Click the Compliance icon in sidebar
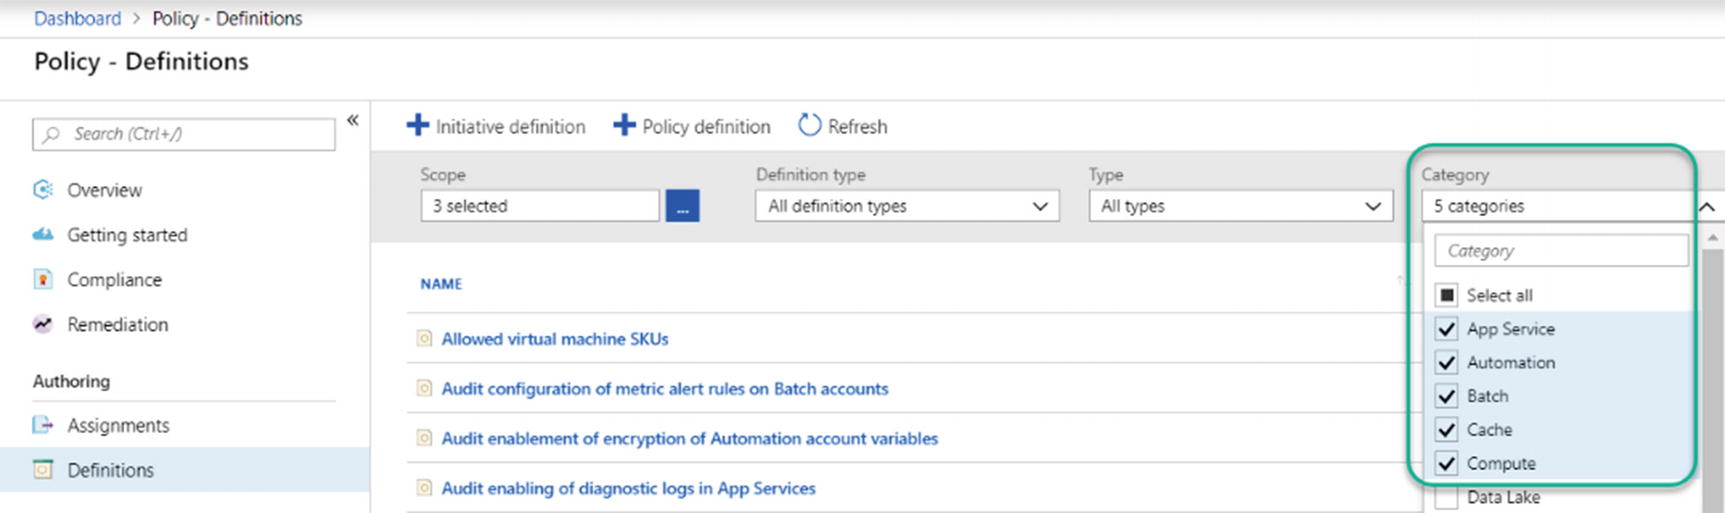The image size is (1725, 513). [x=43, y=280]
